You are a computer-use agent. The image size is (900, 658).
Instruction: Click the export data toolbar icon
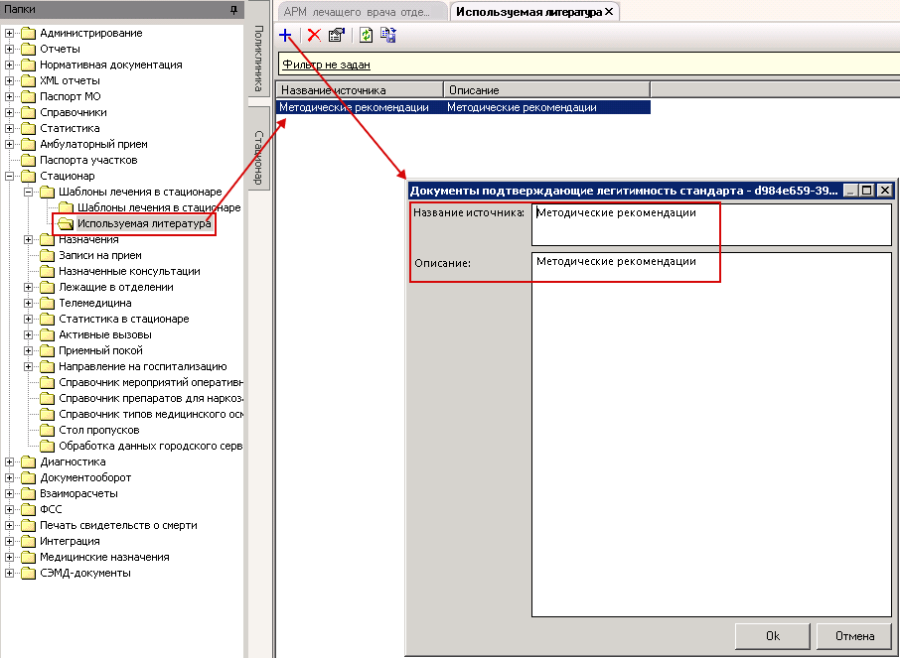[388, 36]
